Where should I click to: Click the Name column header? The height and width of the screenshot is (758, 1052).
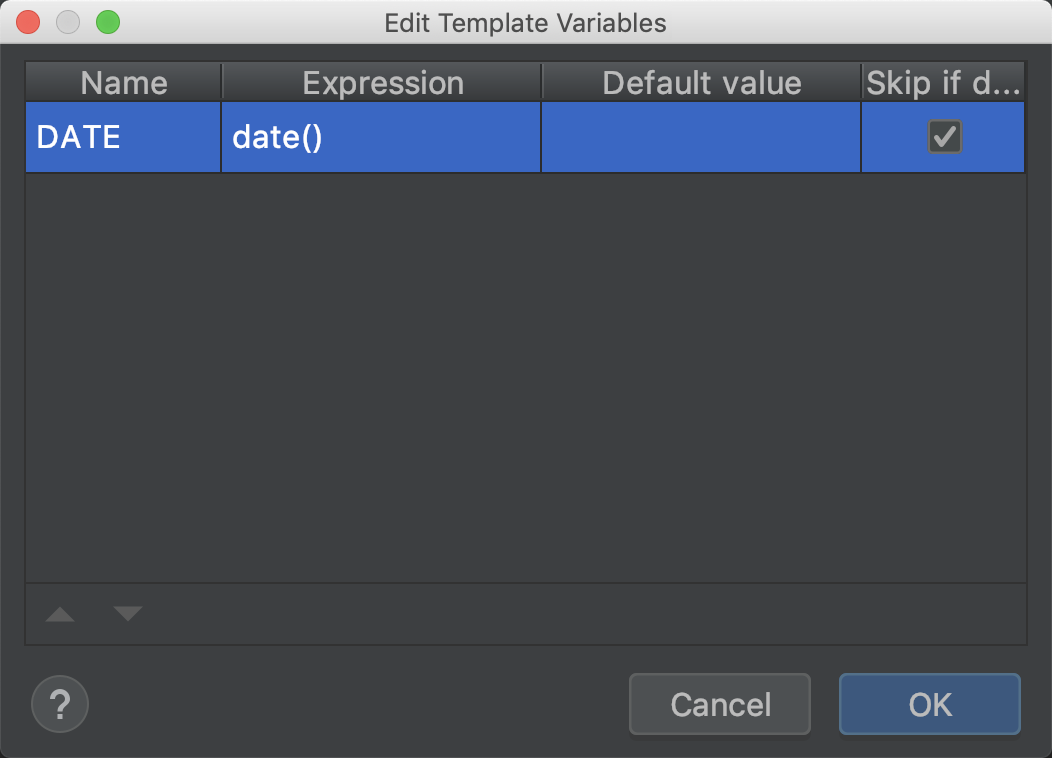(123, 83)
